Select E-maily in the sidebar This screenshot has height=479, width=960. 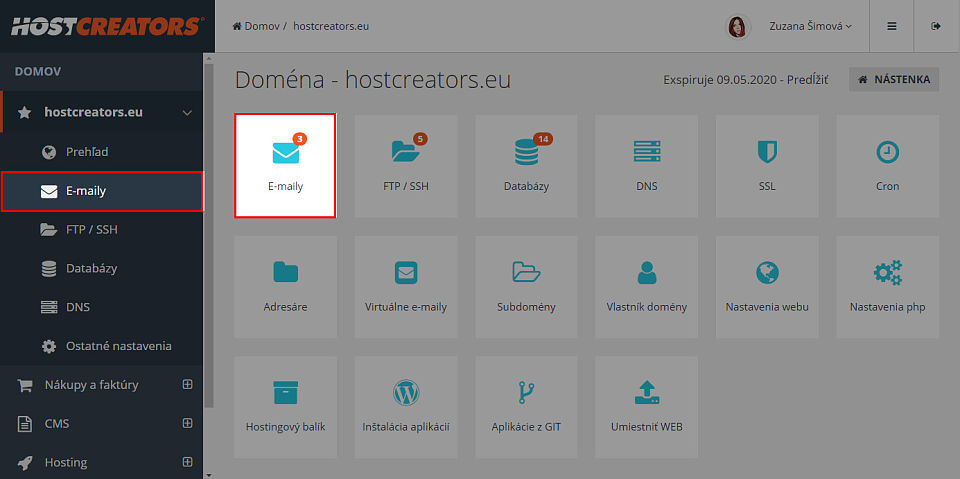(102, 191)
